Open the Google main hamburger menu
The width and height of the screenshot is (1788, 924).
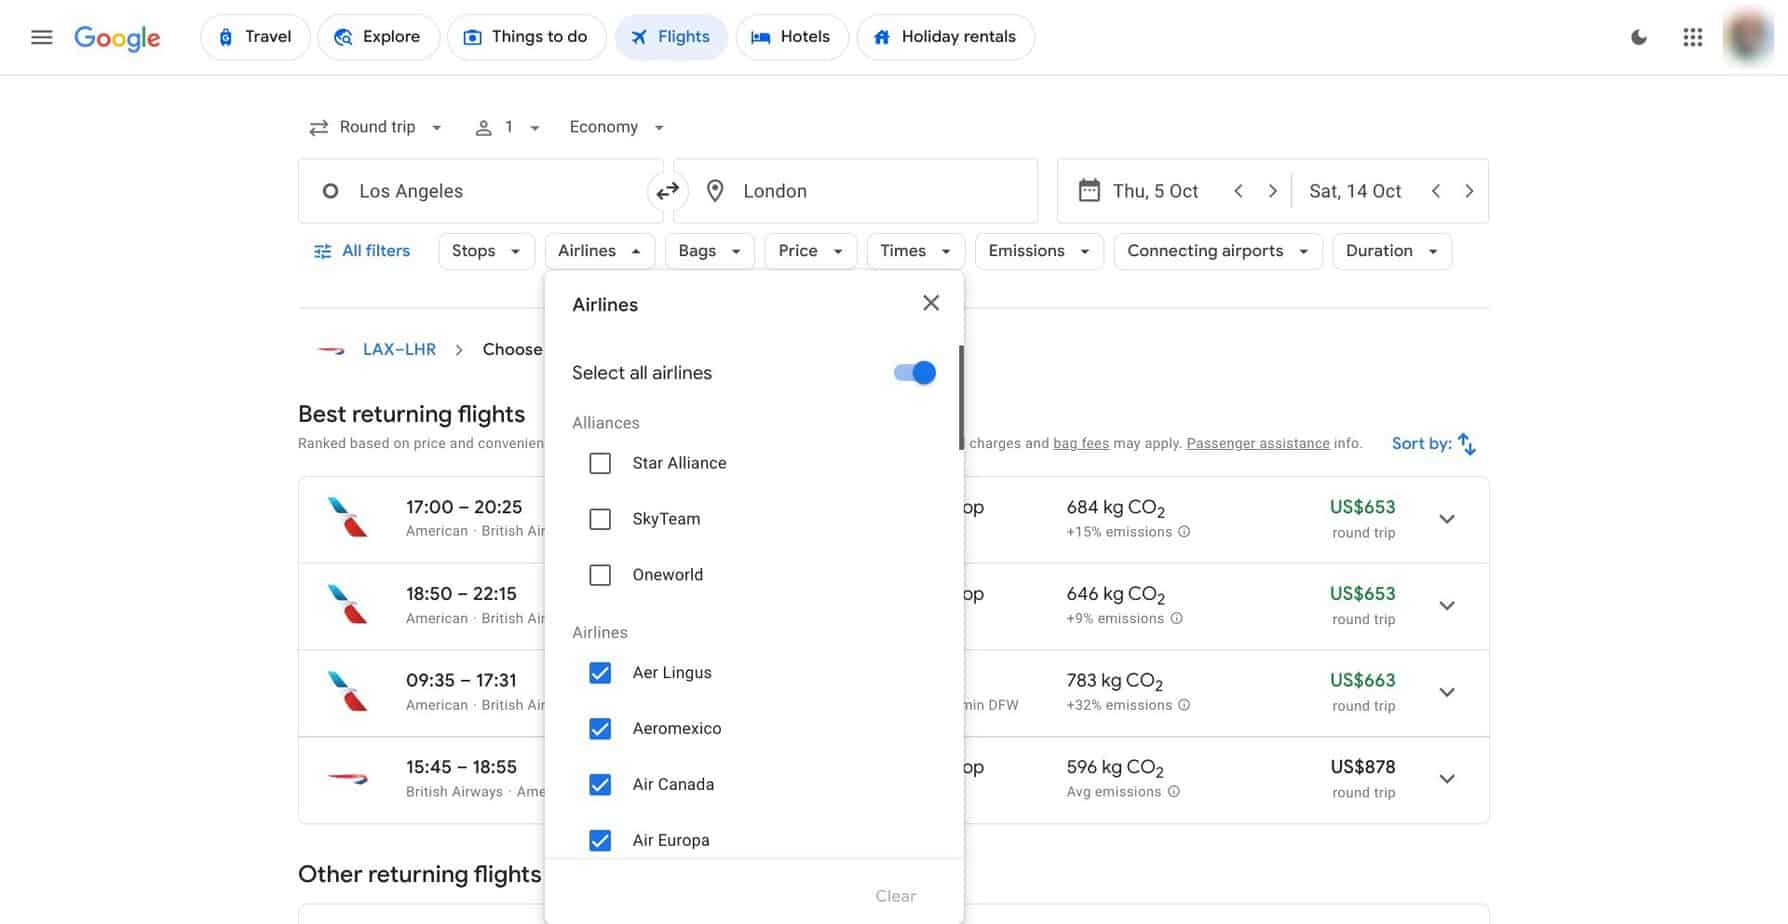tap(41, 37)
